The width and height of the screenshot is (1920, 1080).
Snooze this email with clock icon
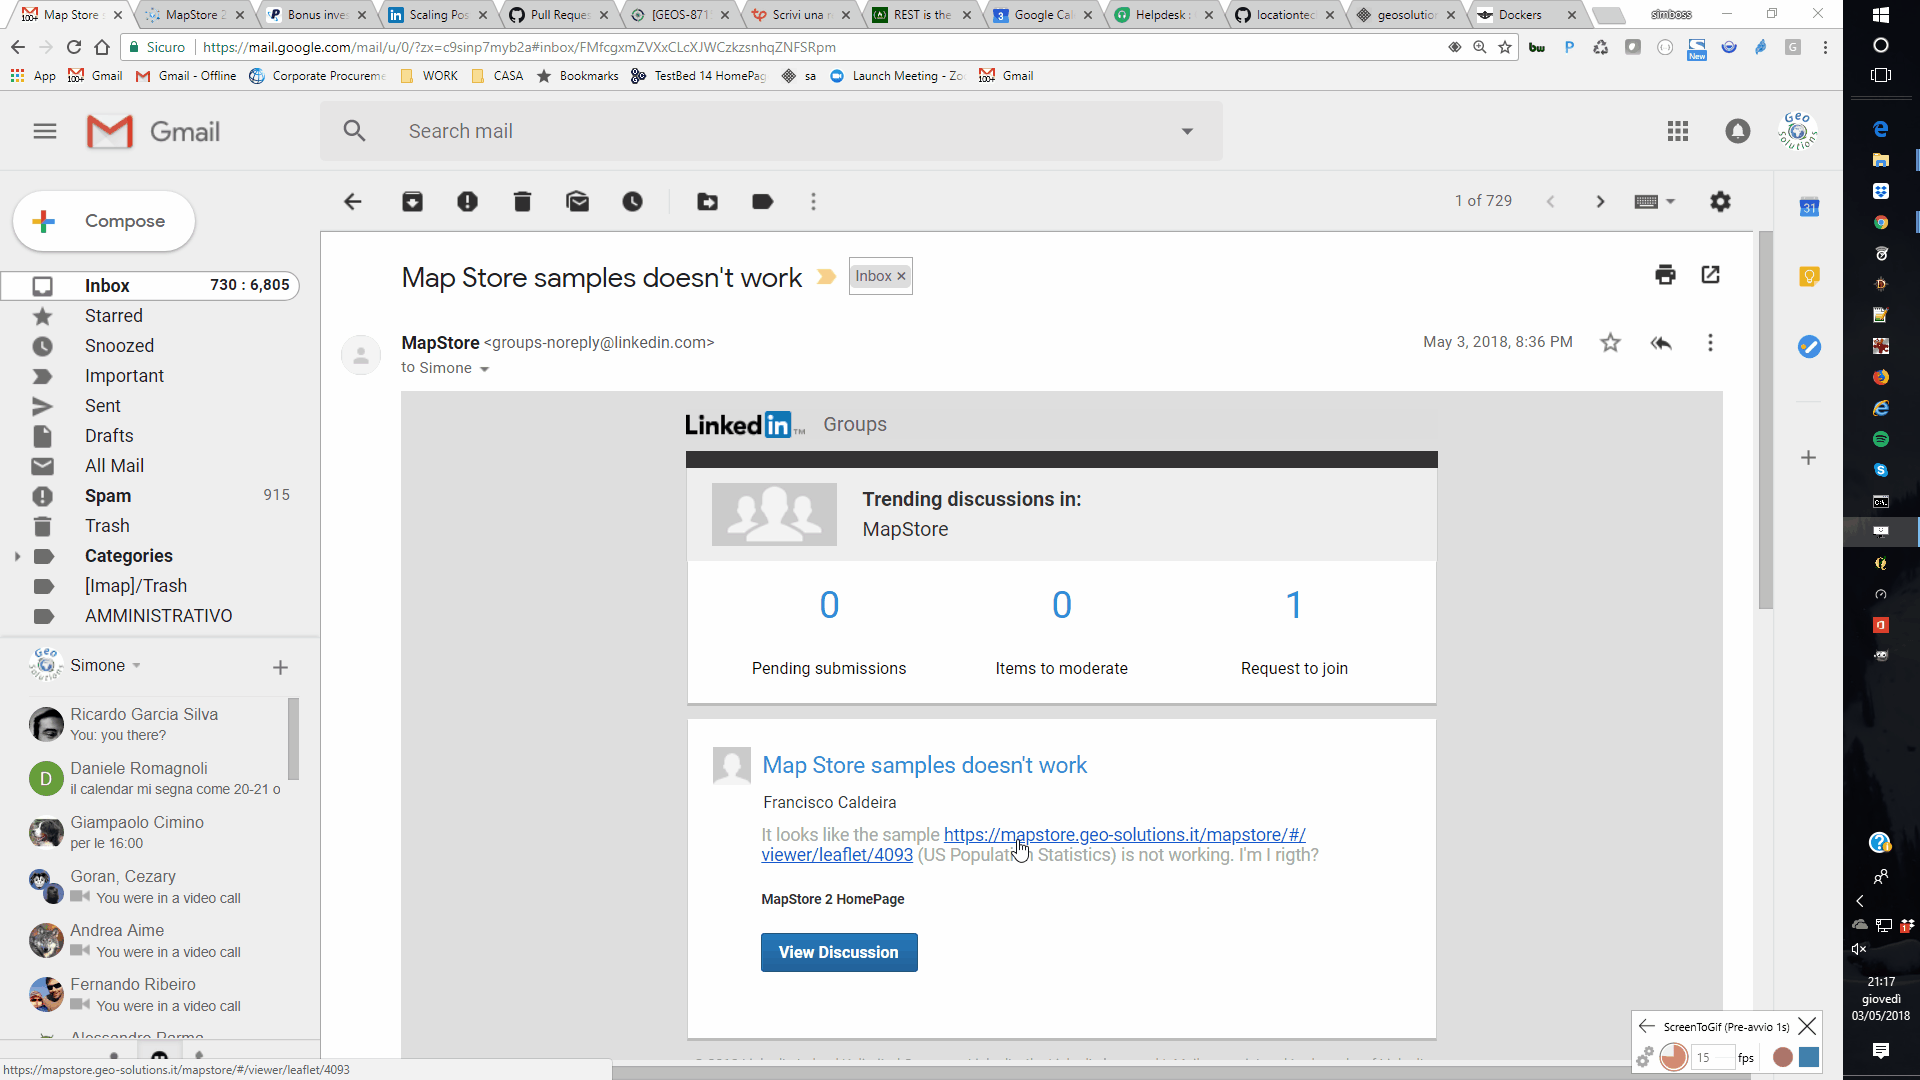pos(633,202)
